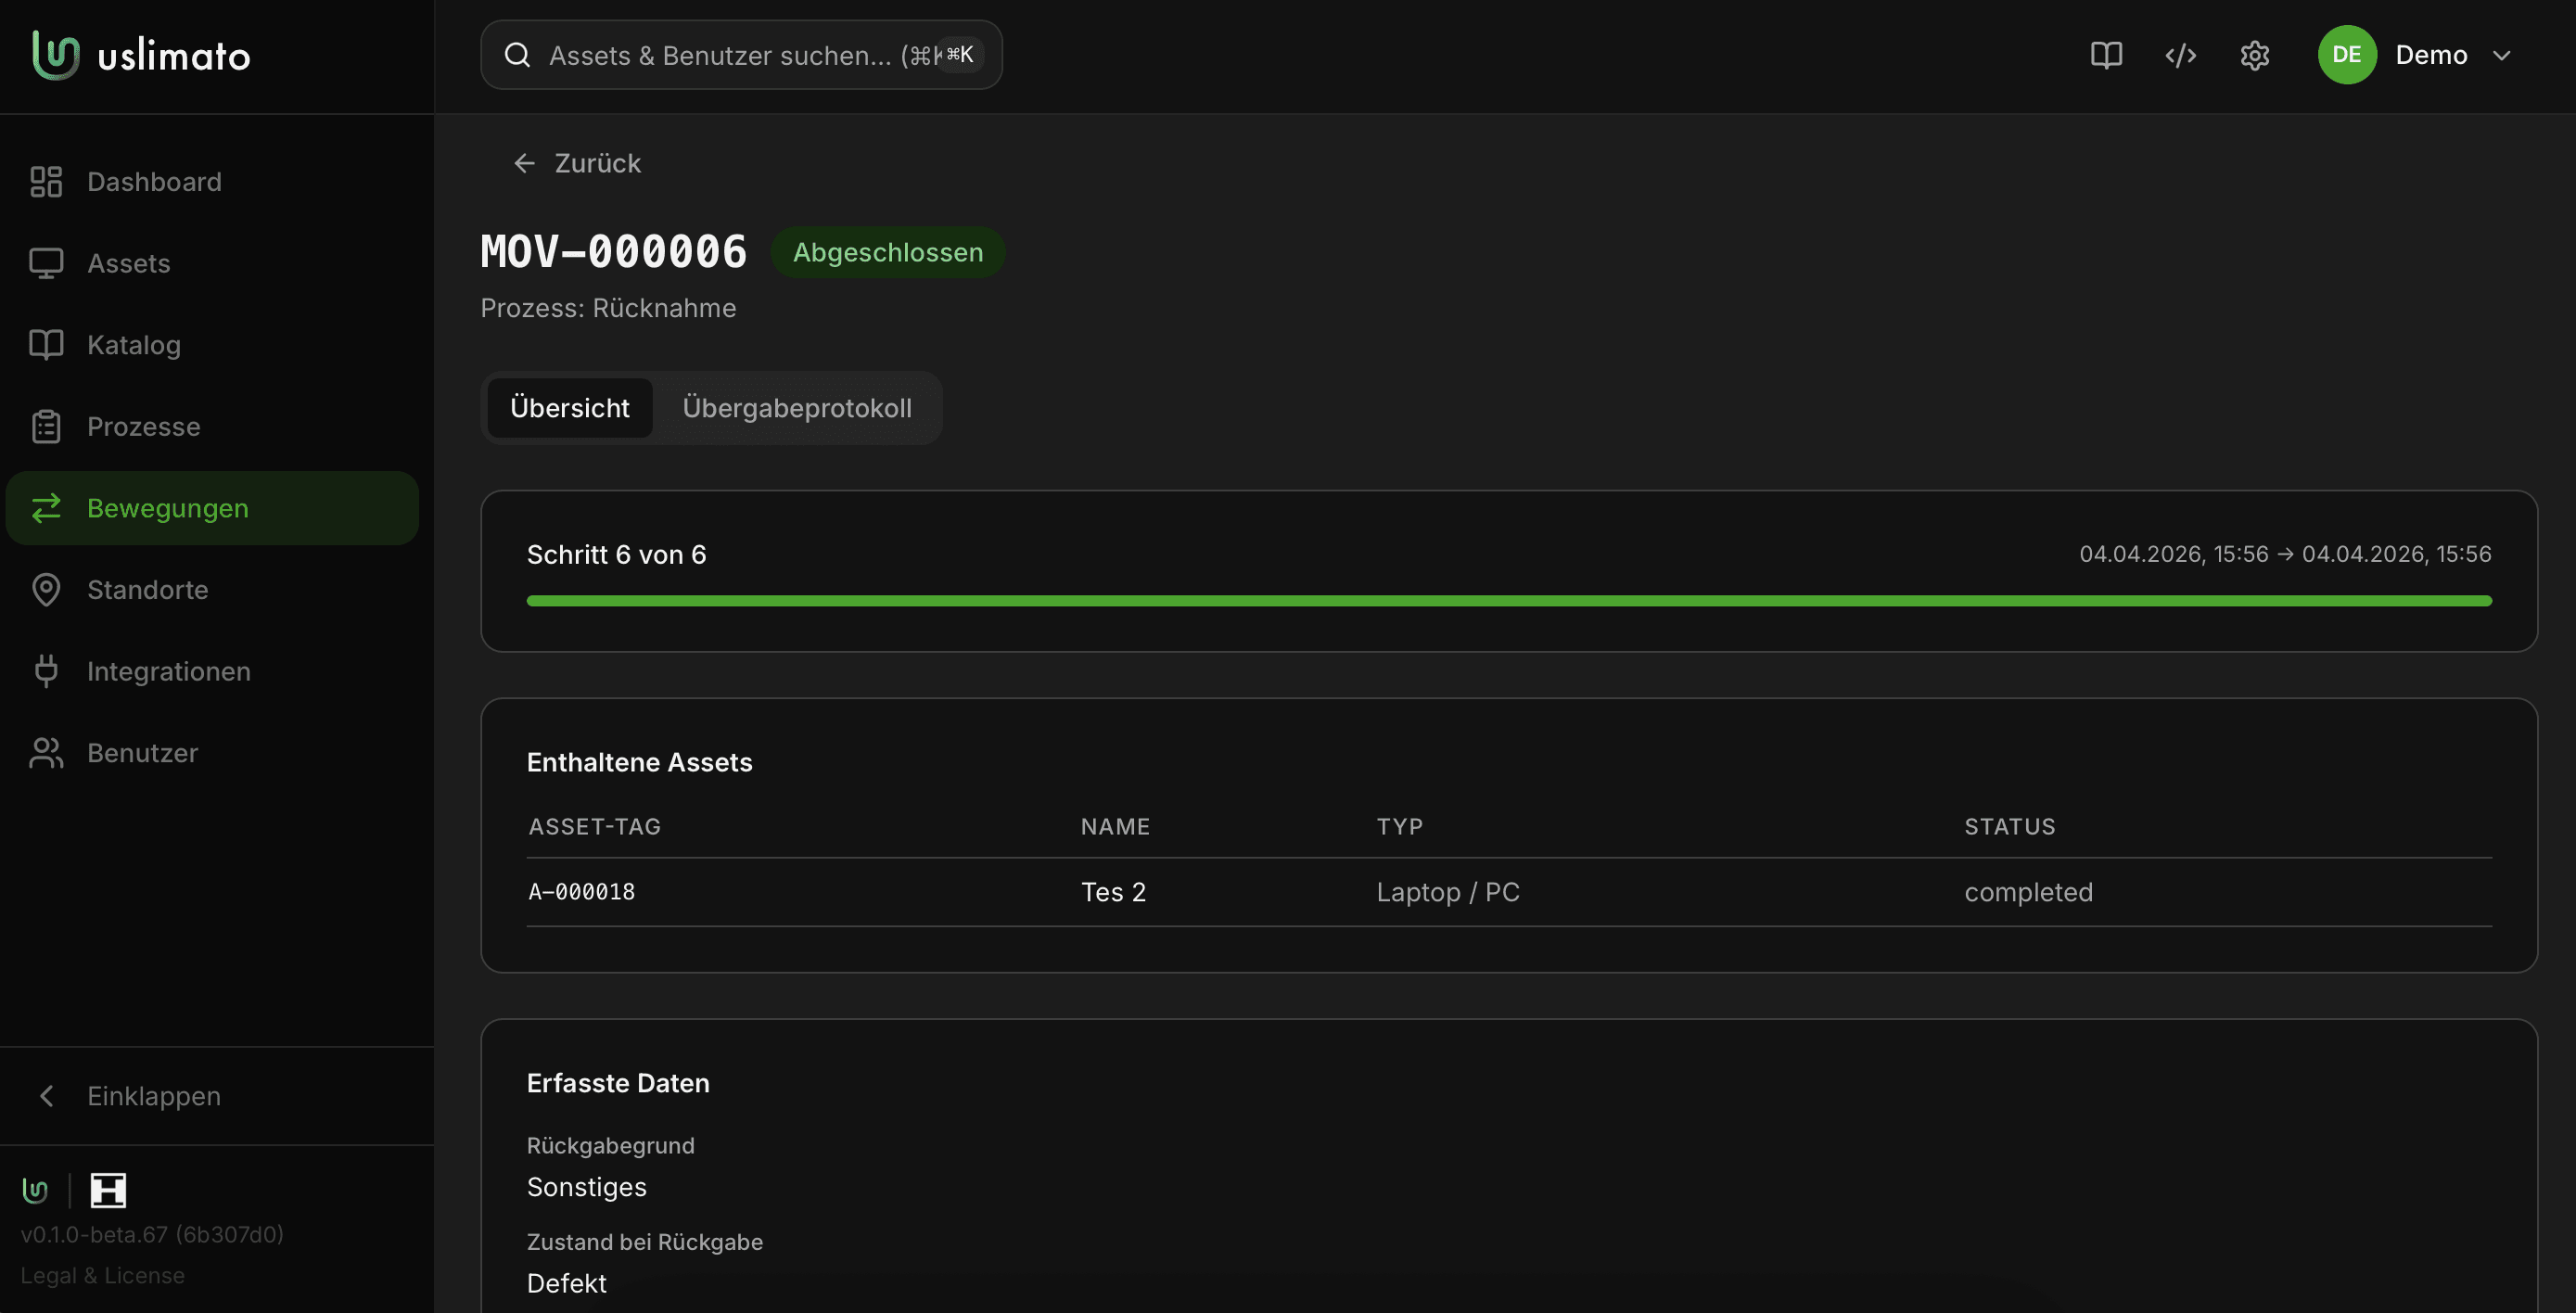
Task: Click the Erfasste Daten heading
Action: (x=618, y=1084)
